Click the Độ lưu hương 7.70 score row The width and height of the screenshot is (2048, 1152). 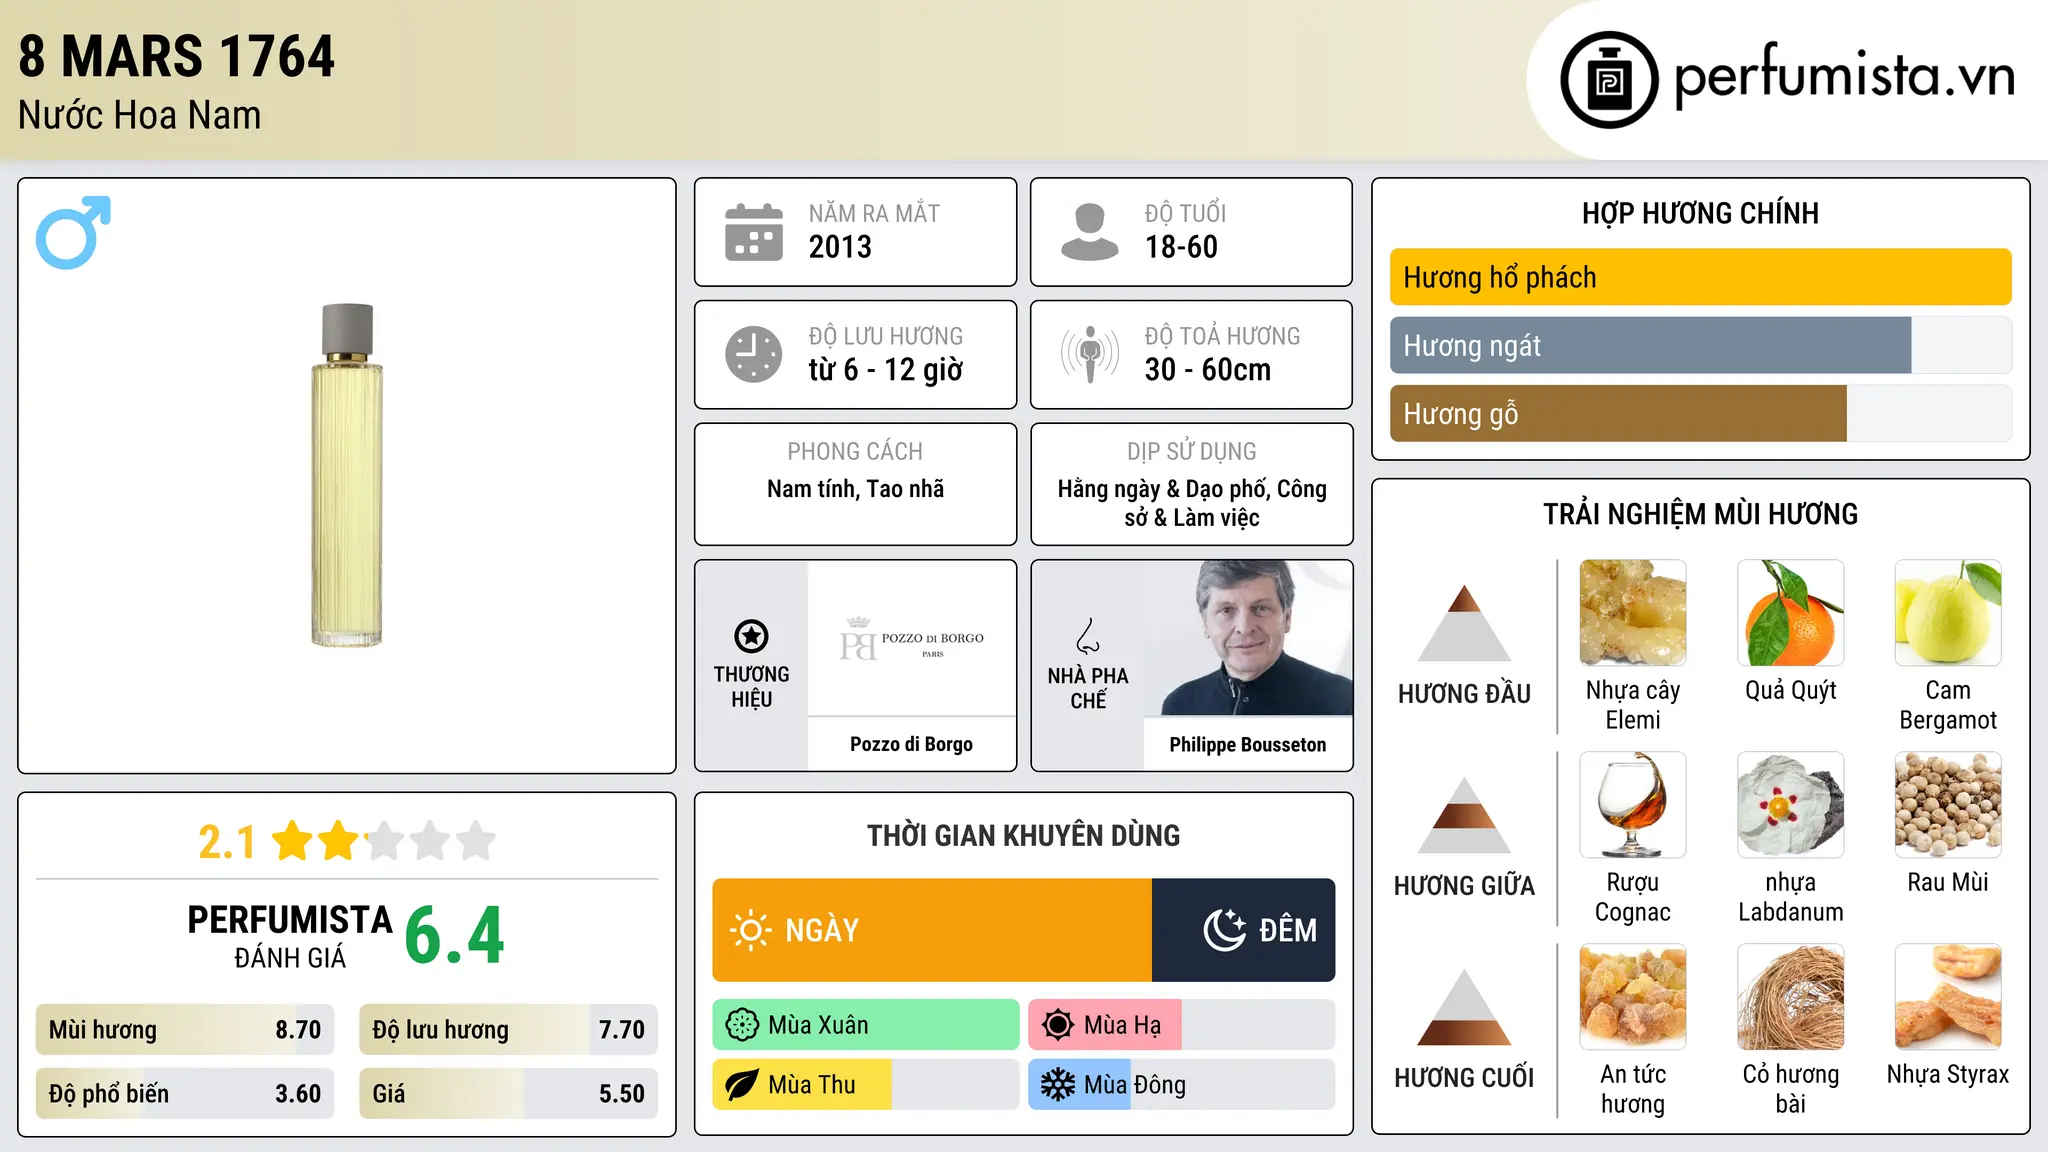[508, 1030]
